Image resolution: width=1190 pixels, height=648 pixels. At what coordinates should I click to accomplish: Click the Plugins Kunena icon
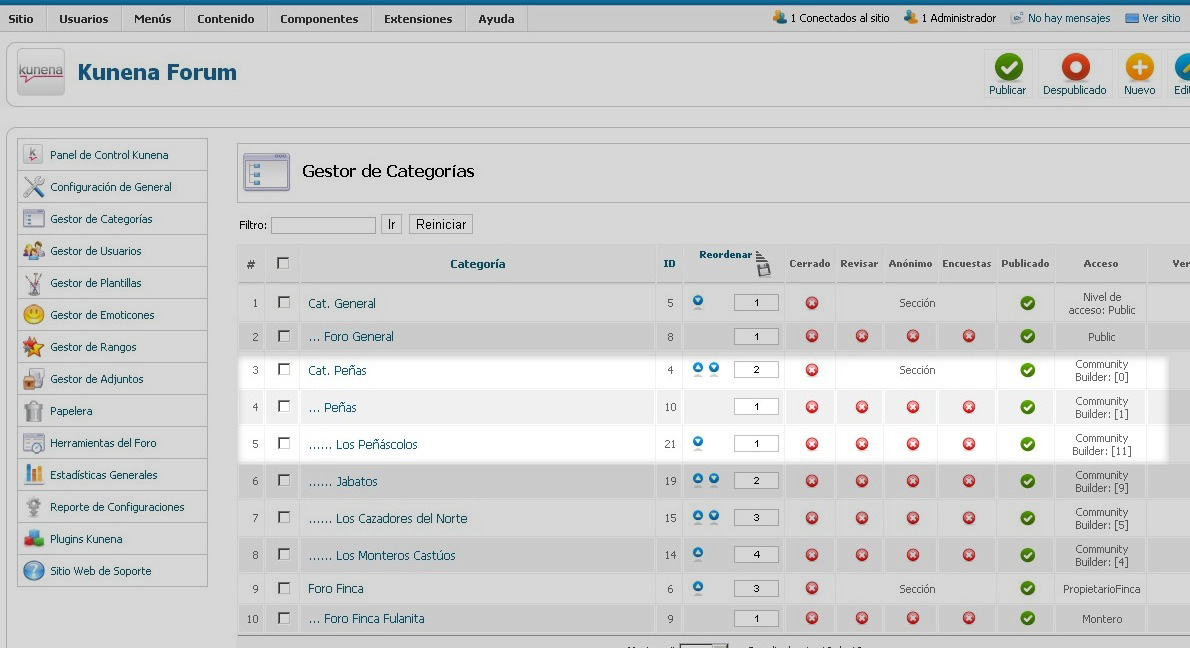click(33, 539)
